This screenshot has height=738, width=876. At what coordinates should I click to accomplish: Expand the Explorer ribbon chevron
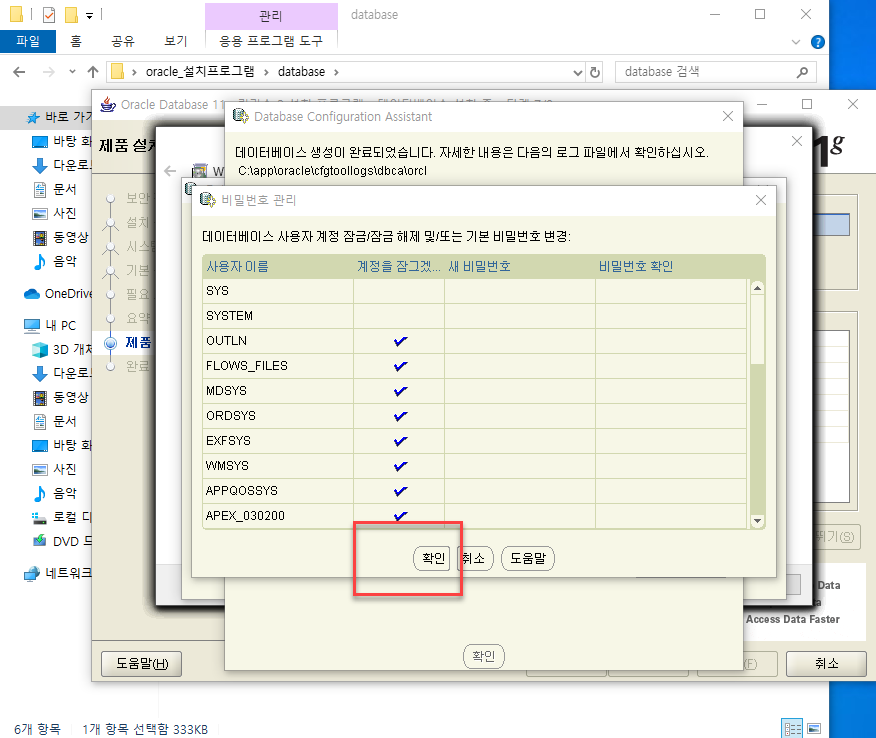tap(796, 42)
